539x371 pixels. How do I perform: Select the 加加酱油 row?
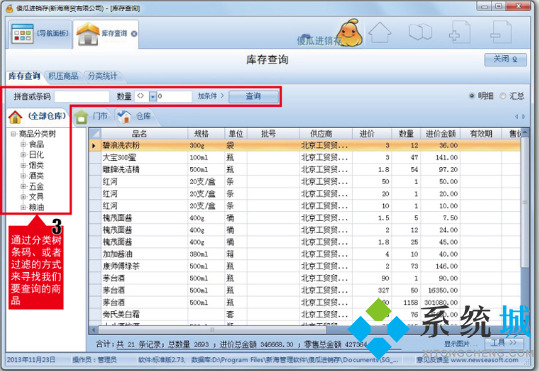pos(305,254)
